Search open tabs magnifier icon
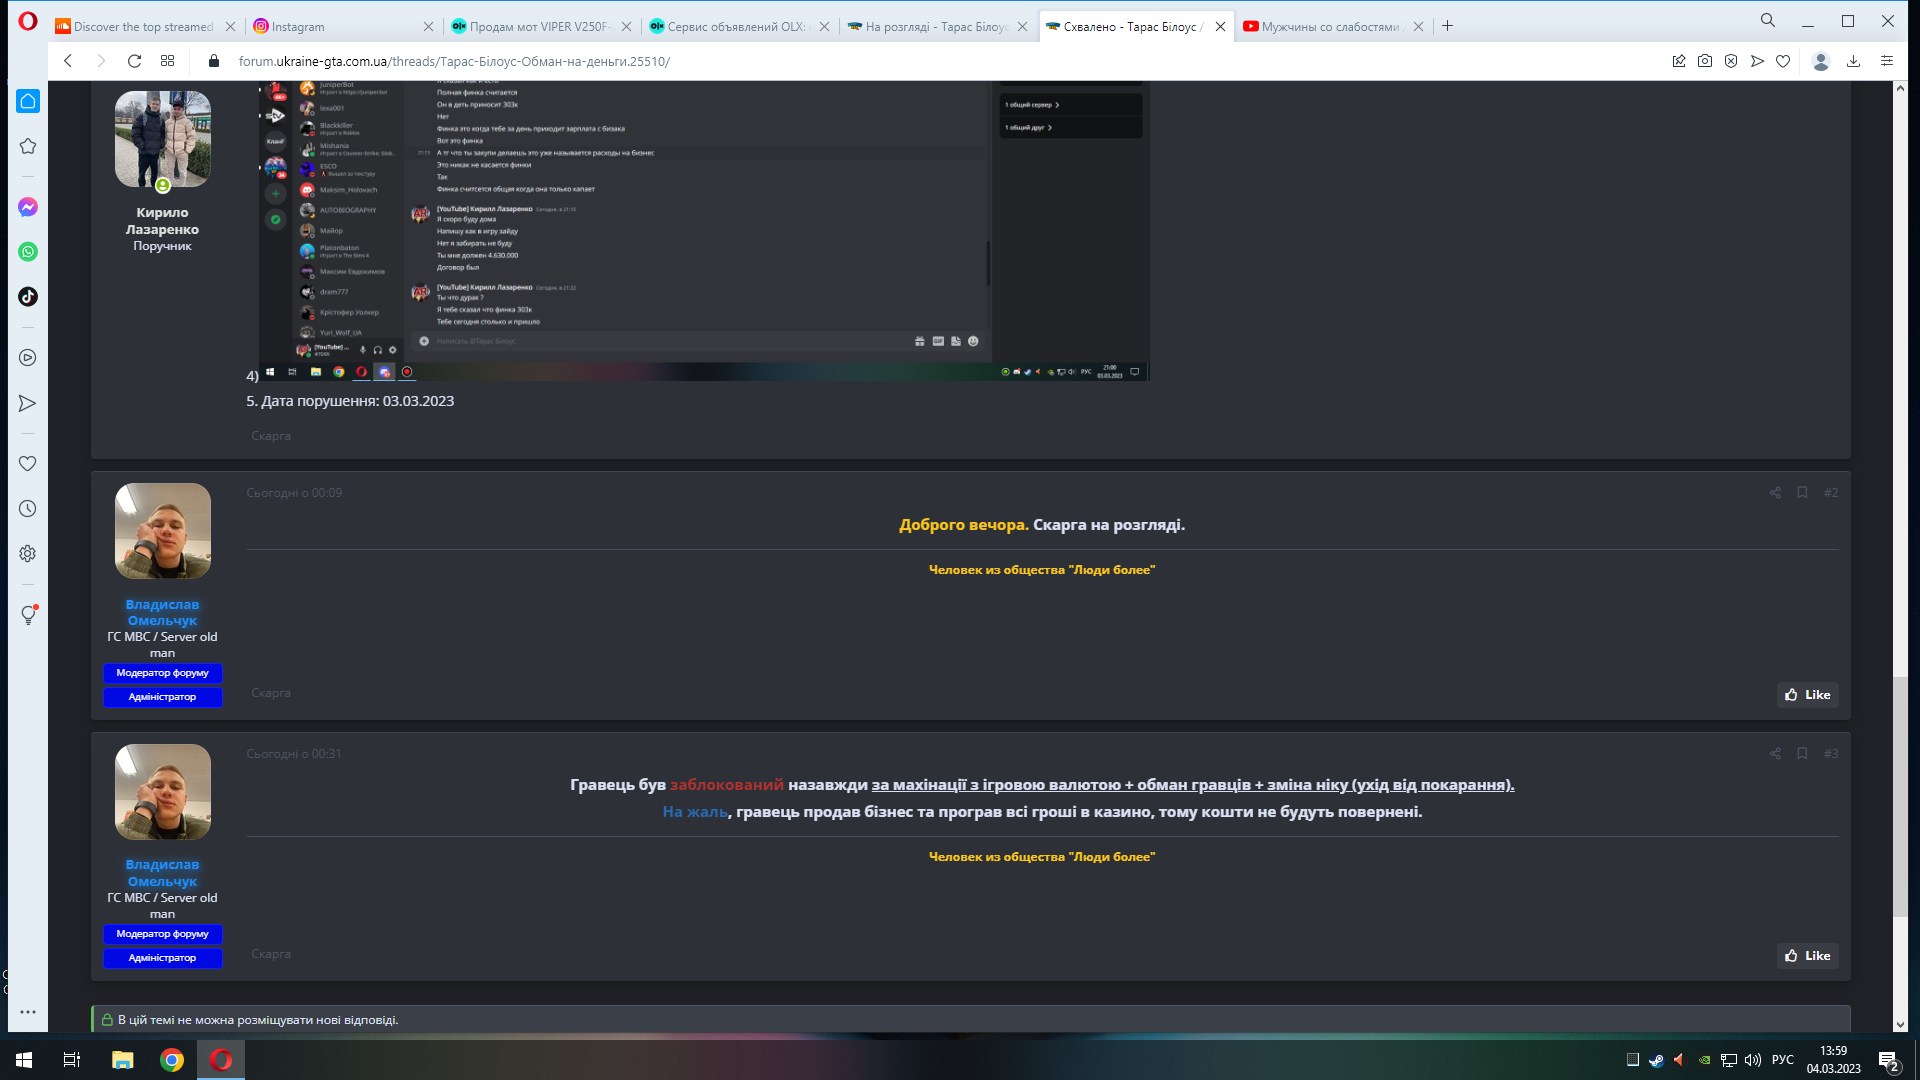 point(1768,21)
